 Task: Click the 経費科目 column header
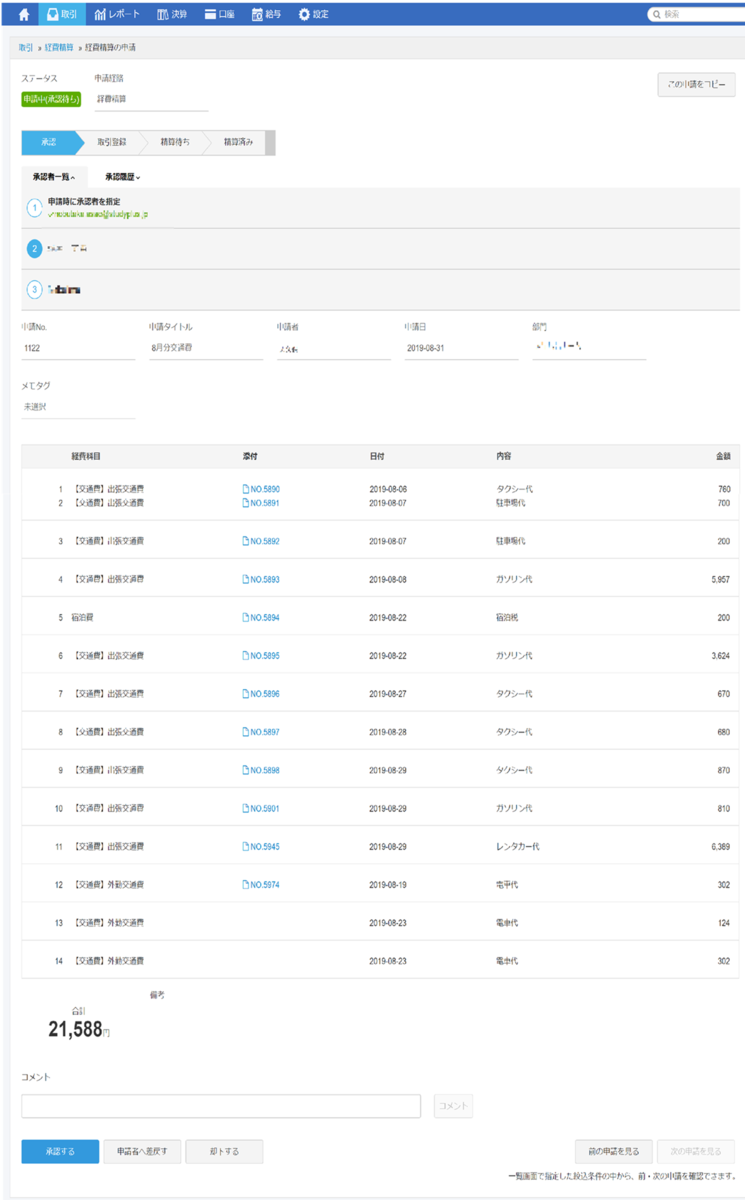point(86,456)
